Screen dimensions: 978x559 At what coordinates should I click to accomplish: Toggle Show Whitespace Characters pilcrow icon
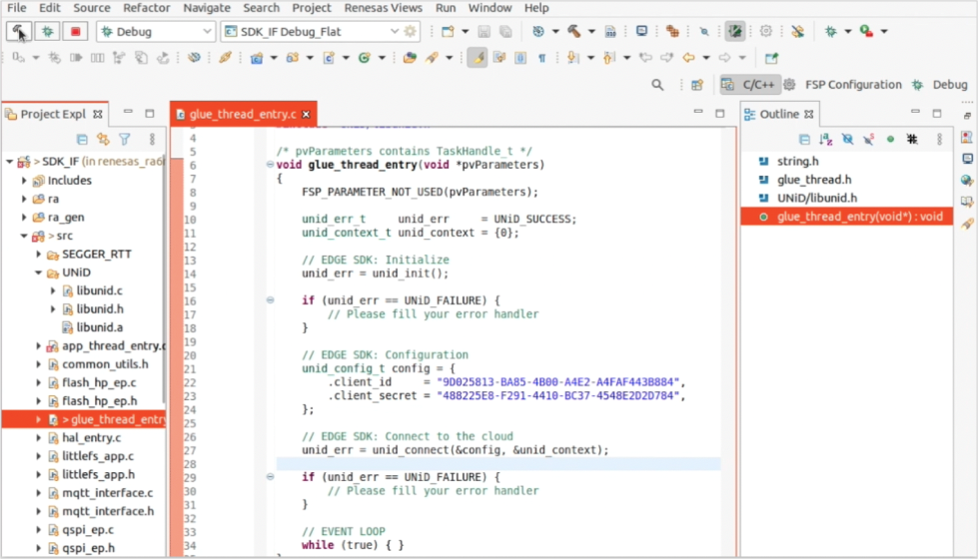[541, 58]
